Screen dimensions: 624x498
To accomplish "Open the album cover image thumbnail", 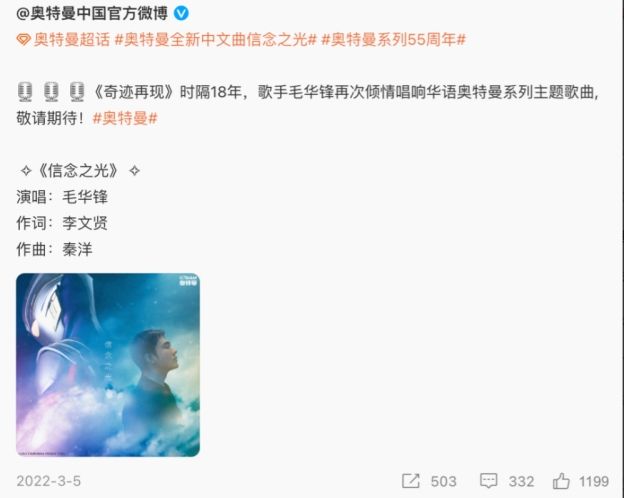I will pos(108,365).
